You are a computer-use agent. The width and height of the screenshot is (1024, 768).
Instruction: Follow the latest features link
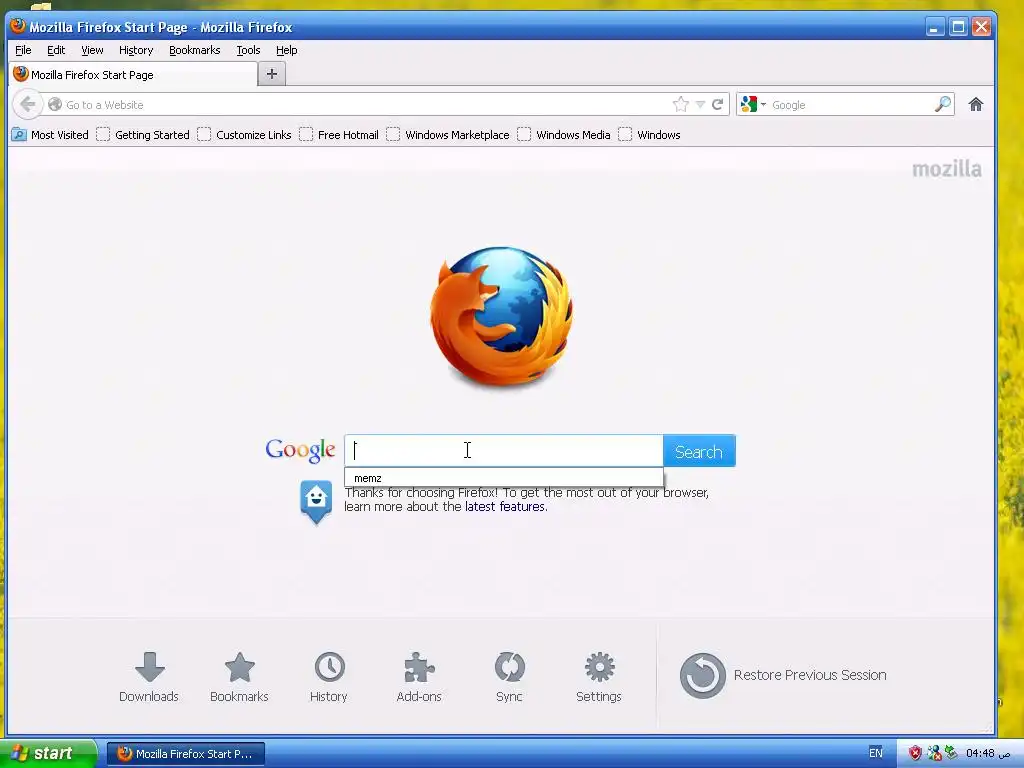(x=505, y=507)
